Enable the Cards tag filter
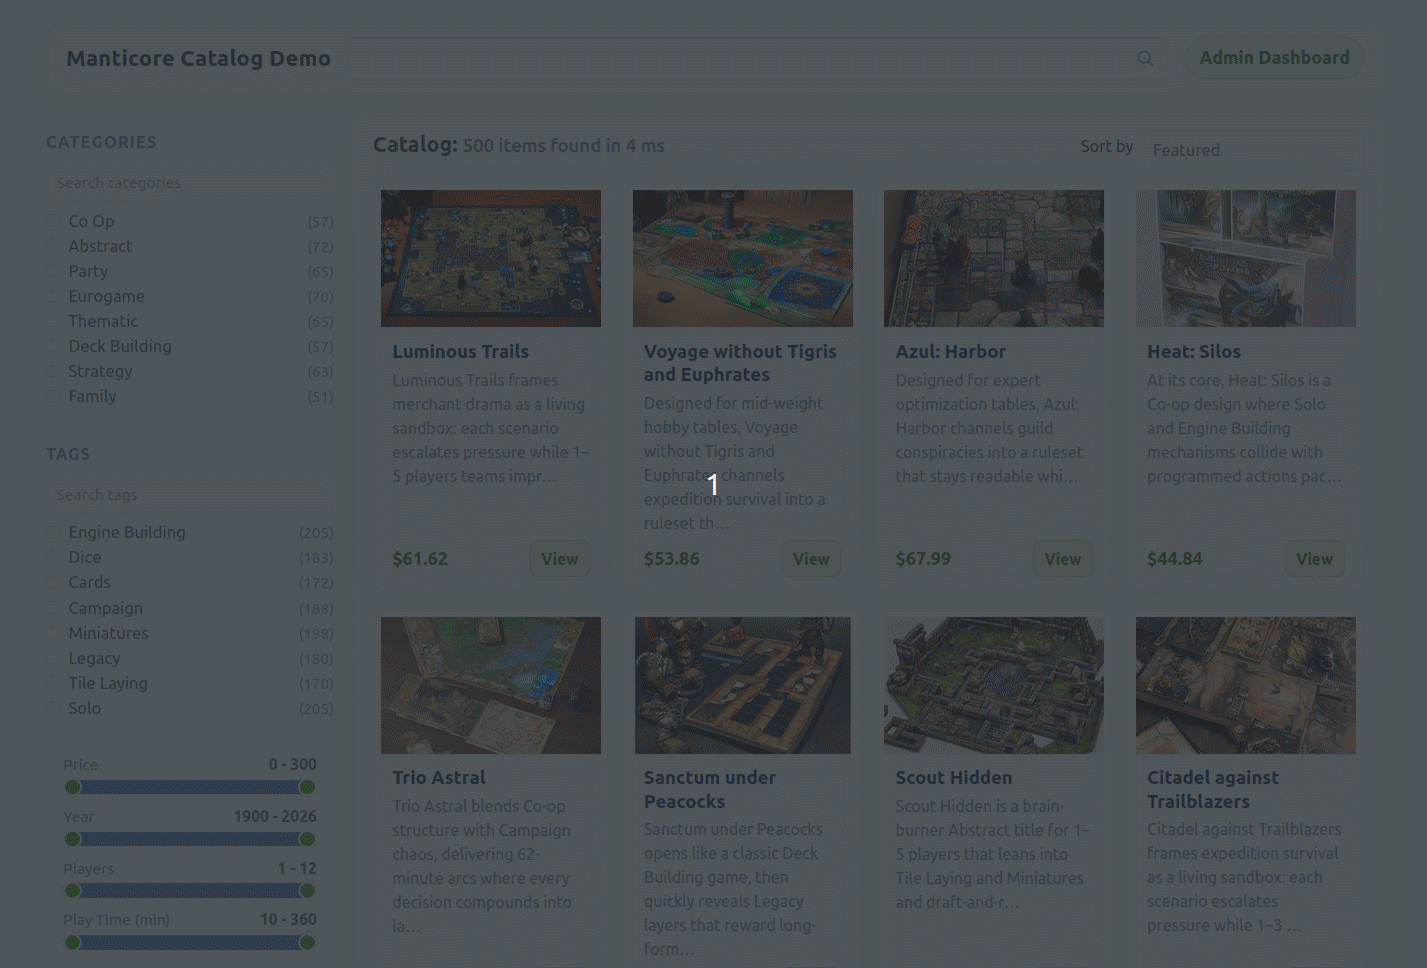 [53, 581]
